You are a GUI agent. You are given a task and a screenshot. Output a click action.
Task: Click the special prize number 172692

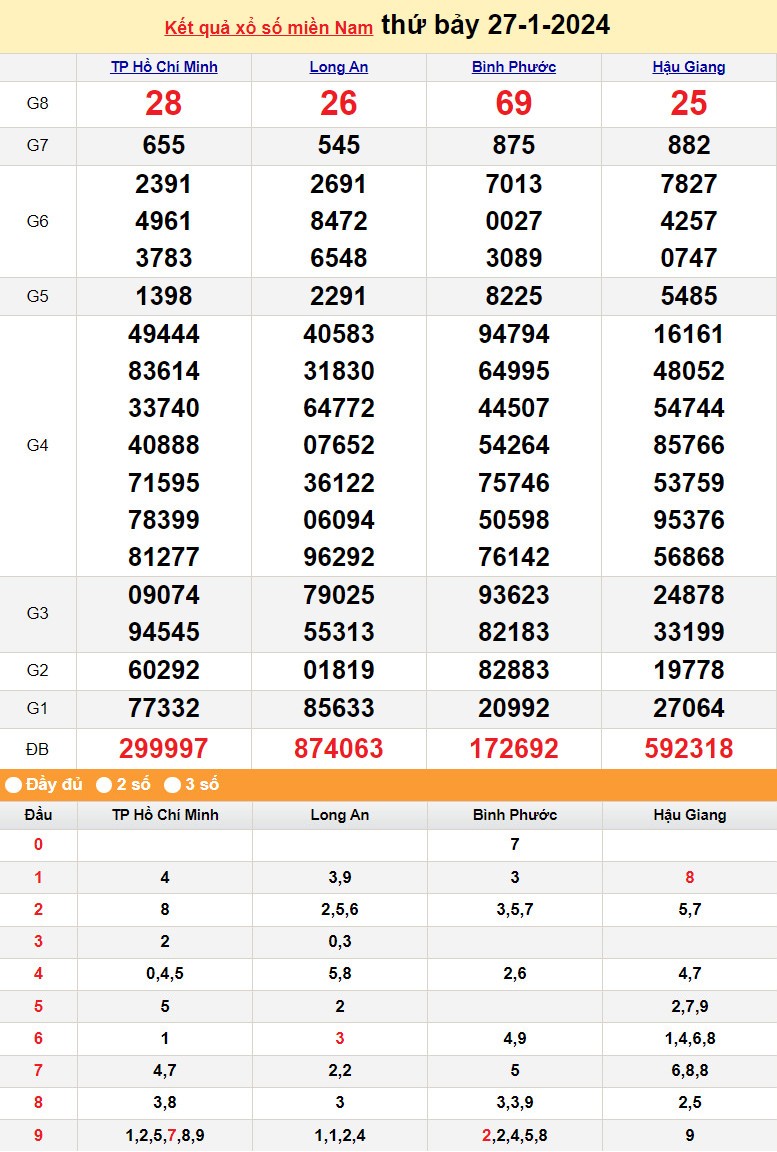pyautogui.click(x=514, y=748)
